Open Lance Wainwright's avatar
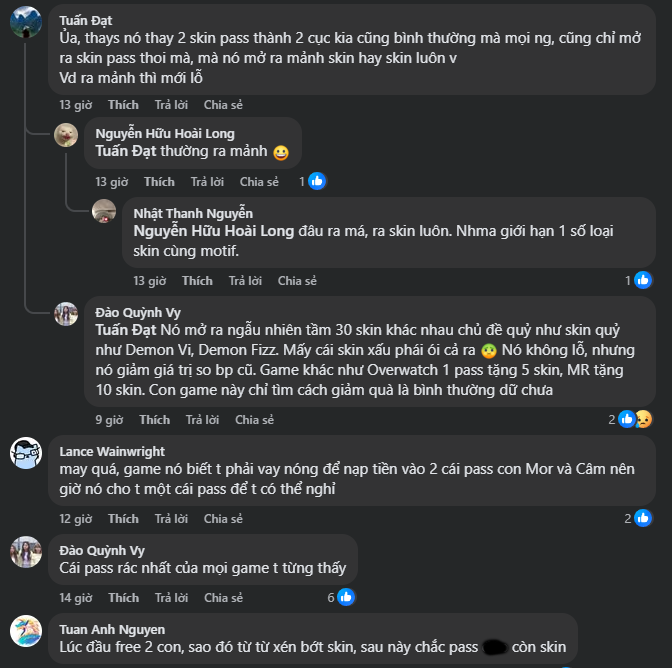Screen dimensions: 672x668 tap(25, 453)
